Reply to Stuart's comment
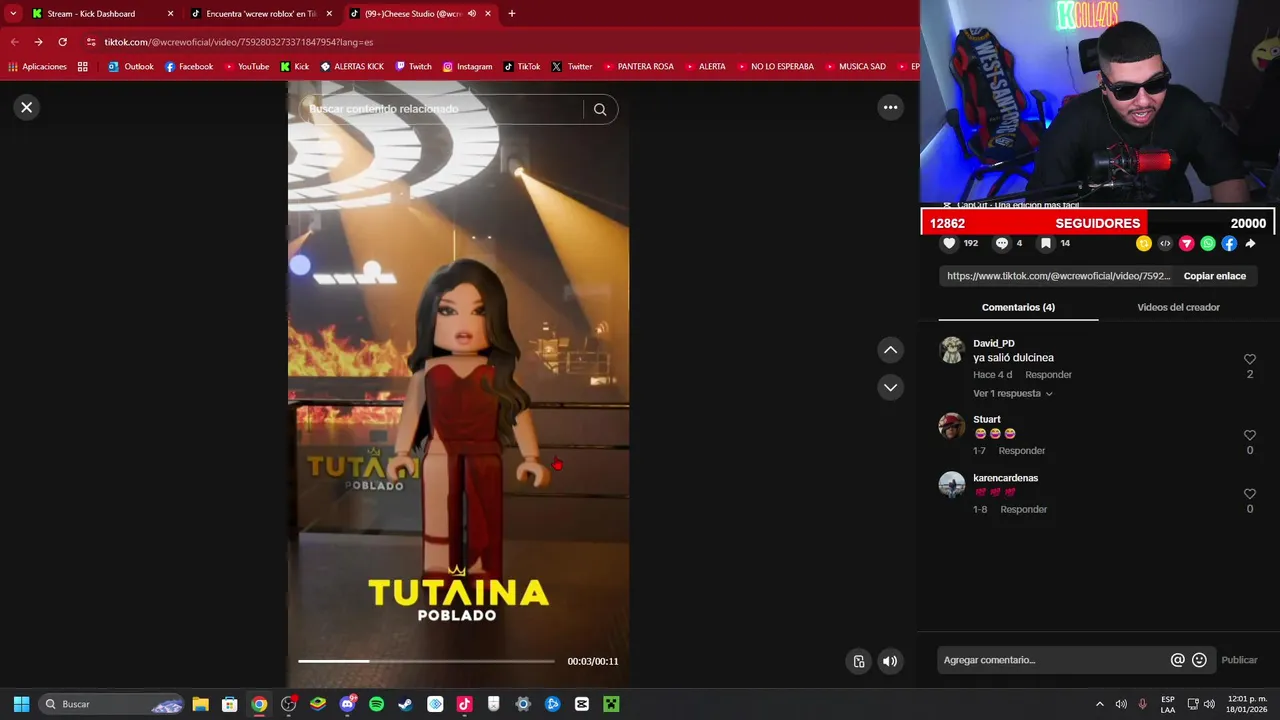 coord(1022,451)
